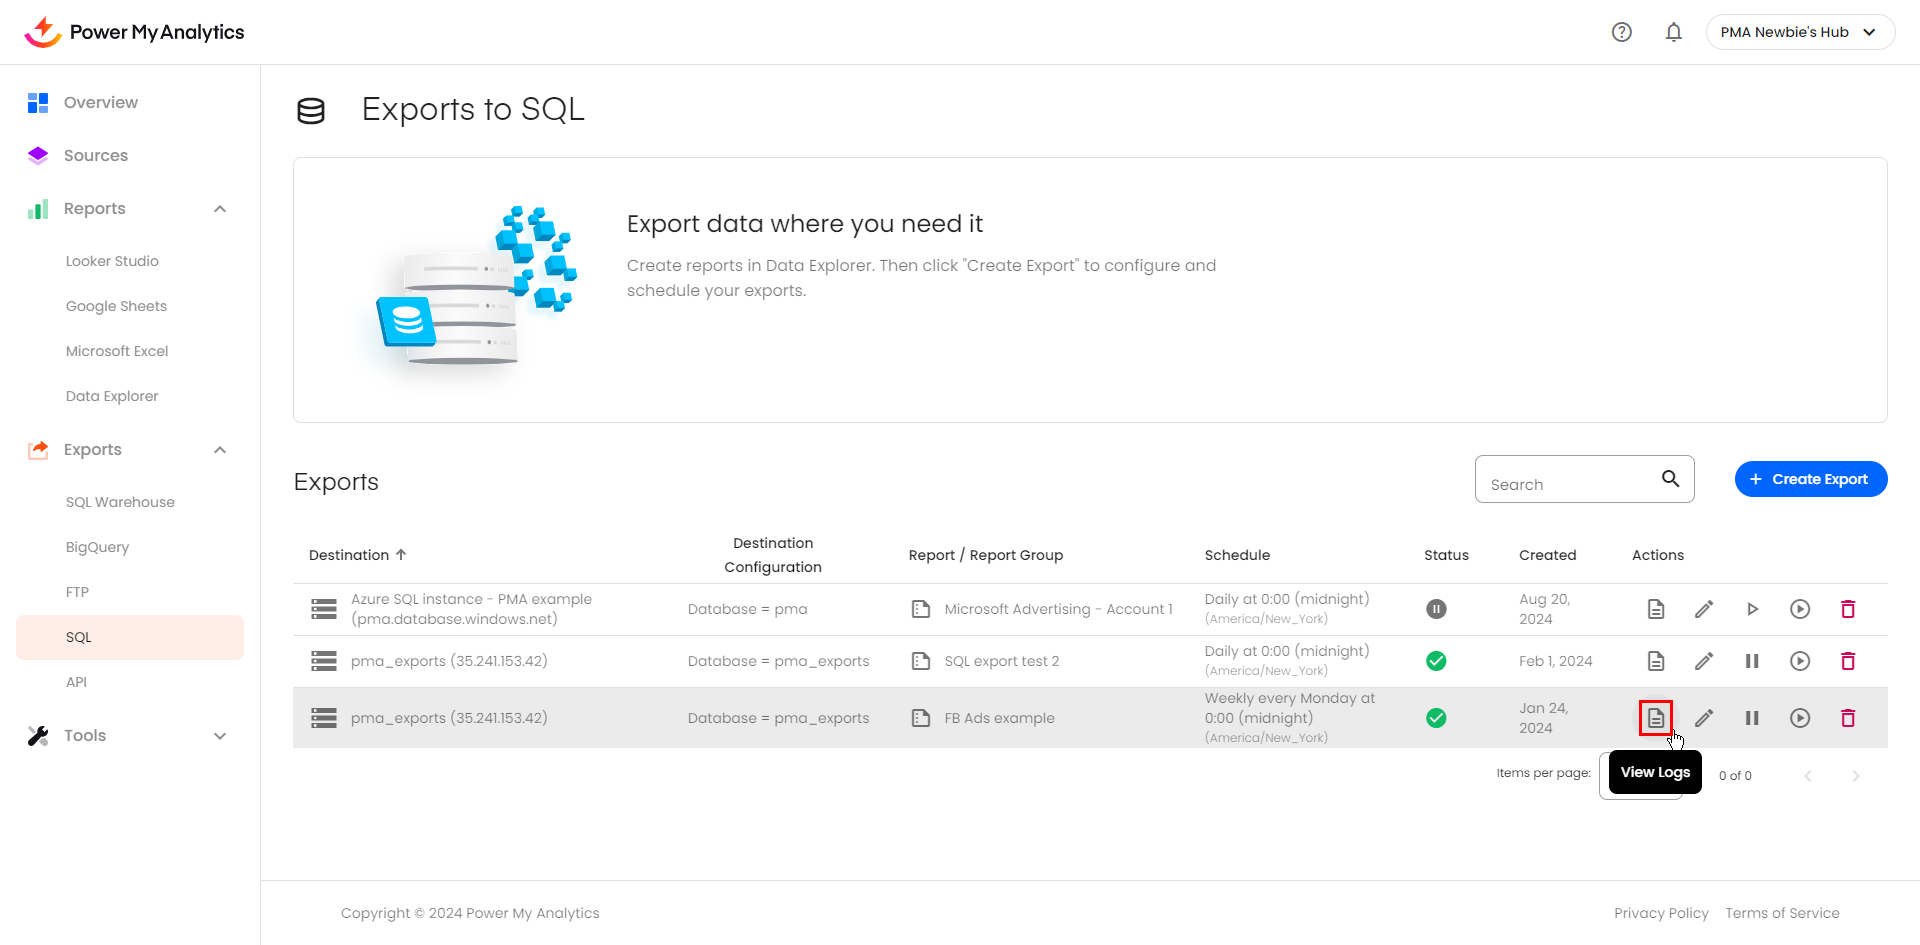This screenshot has width=1920, height=945.
Task: Go to BigQuery exports page
Action: coord(97,547)
